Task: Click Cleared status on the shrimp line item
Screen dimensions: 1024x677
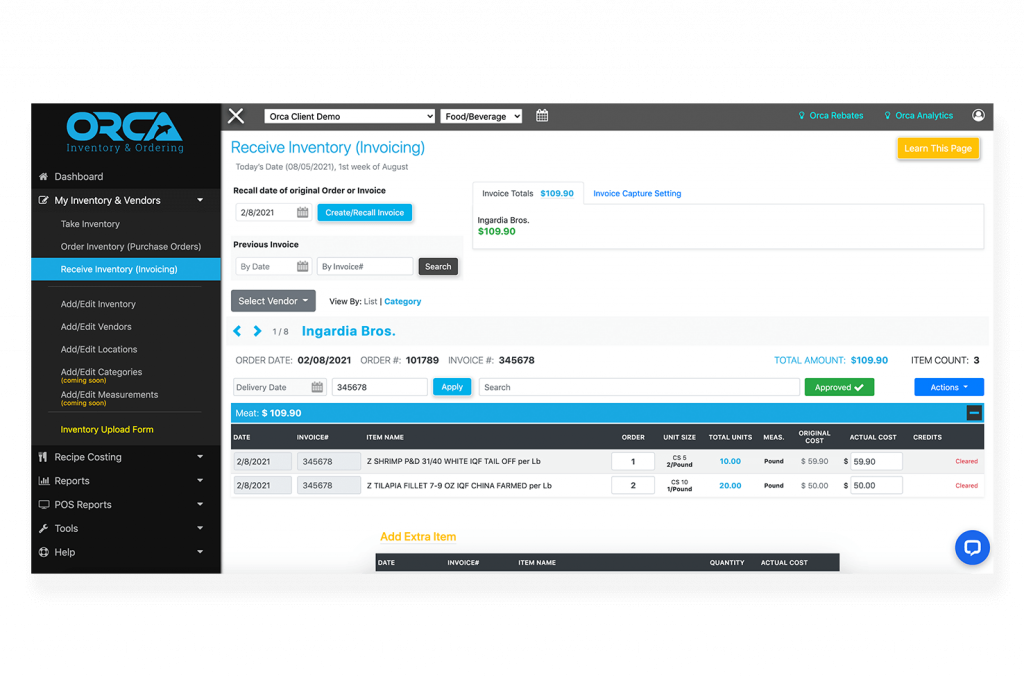Action: pyautogui.click(x=965, y=460)
